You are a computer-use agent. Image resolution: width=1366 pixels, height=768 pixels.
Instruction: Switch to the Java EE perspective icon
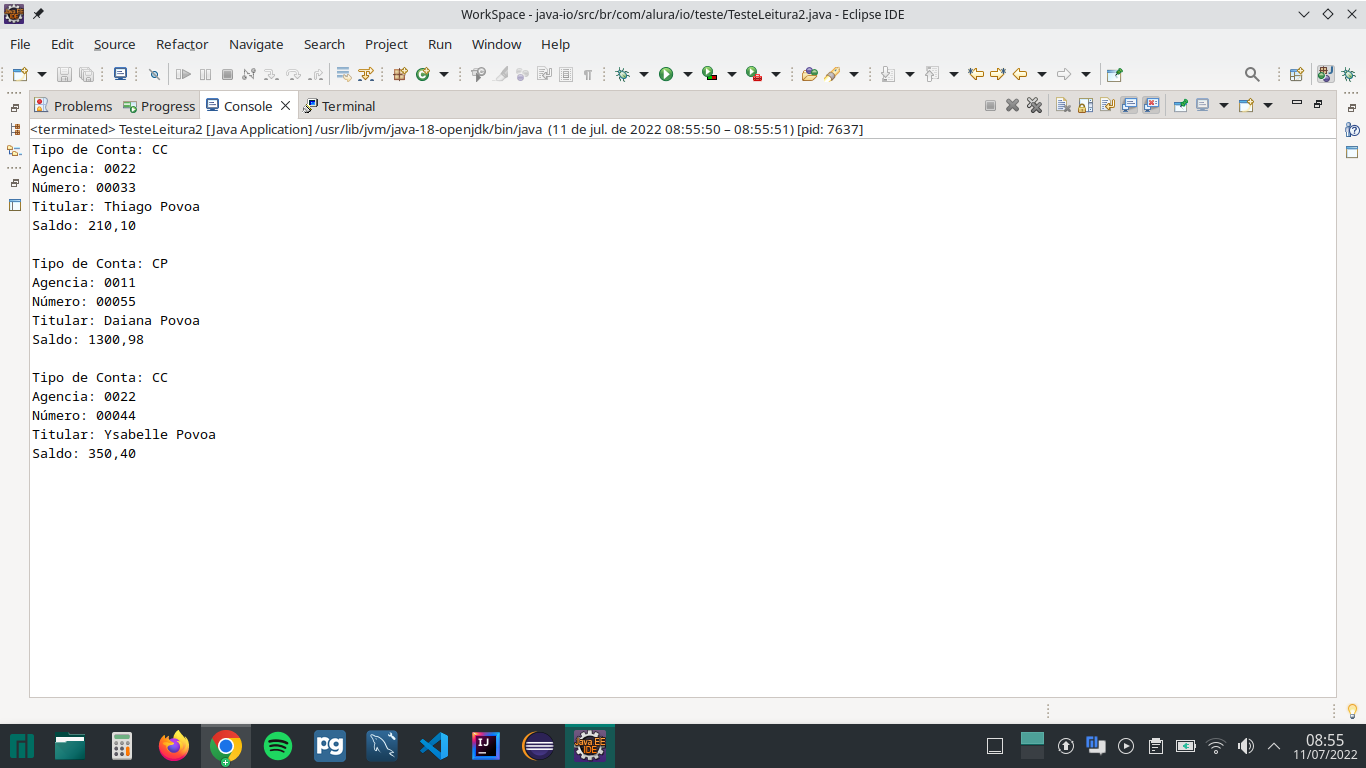pyautogui.click(x=1325, y=74)
